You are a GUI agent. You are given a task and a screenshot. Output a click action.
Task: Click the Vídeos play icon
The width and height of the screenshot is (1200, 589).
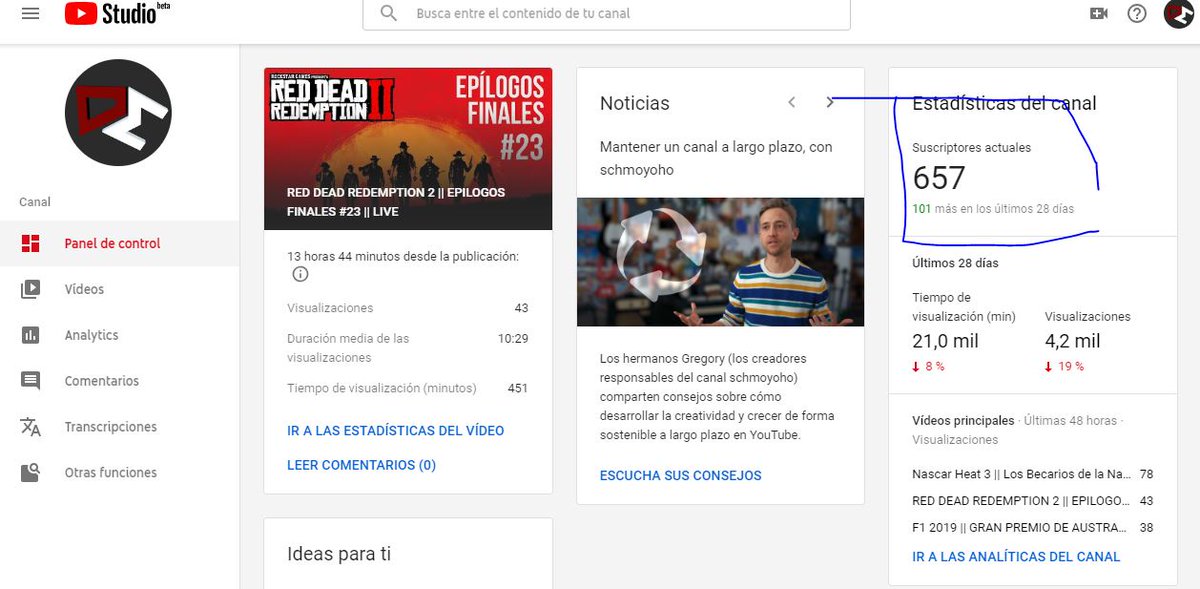click(31, 289)
